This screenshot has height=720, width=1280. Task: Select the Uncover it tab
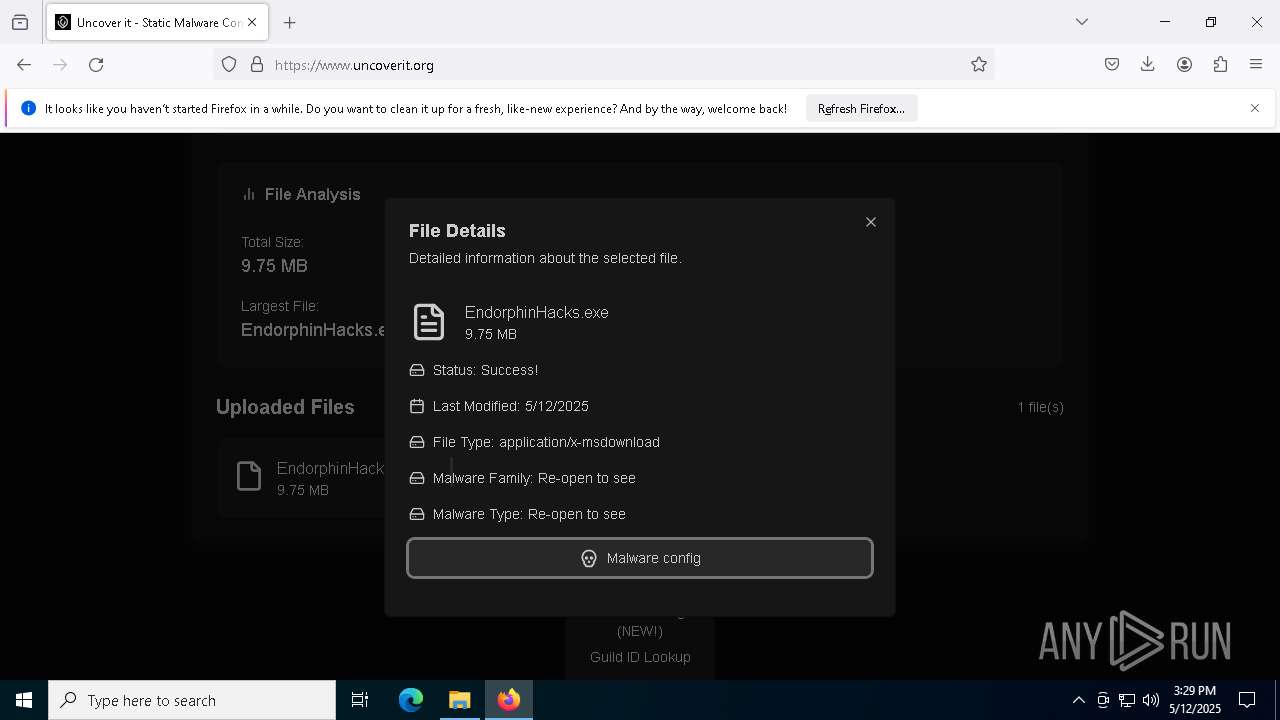tap(157, 22)
